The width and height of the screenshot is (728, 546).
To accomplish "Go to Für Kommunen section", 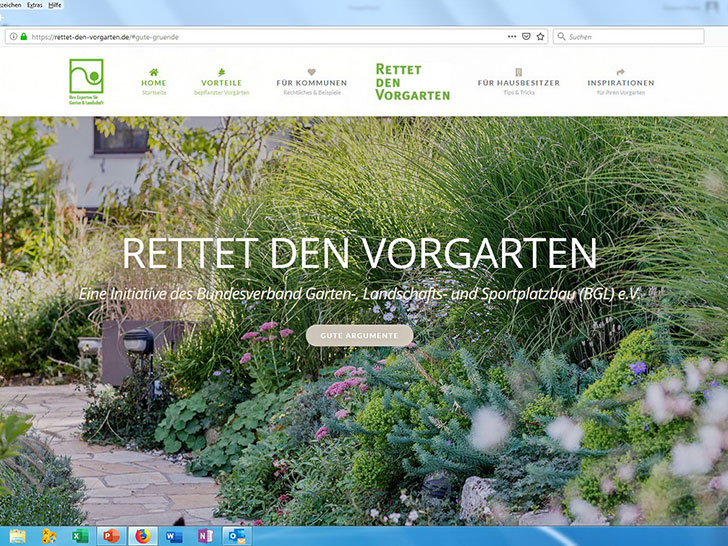I will [312, 82].
